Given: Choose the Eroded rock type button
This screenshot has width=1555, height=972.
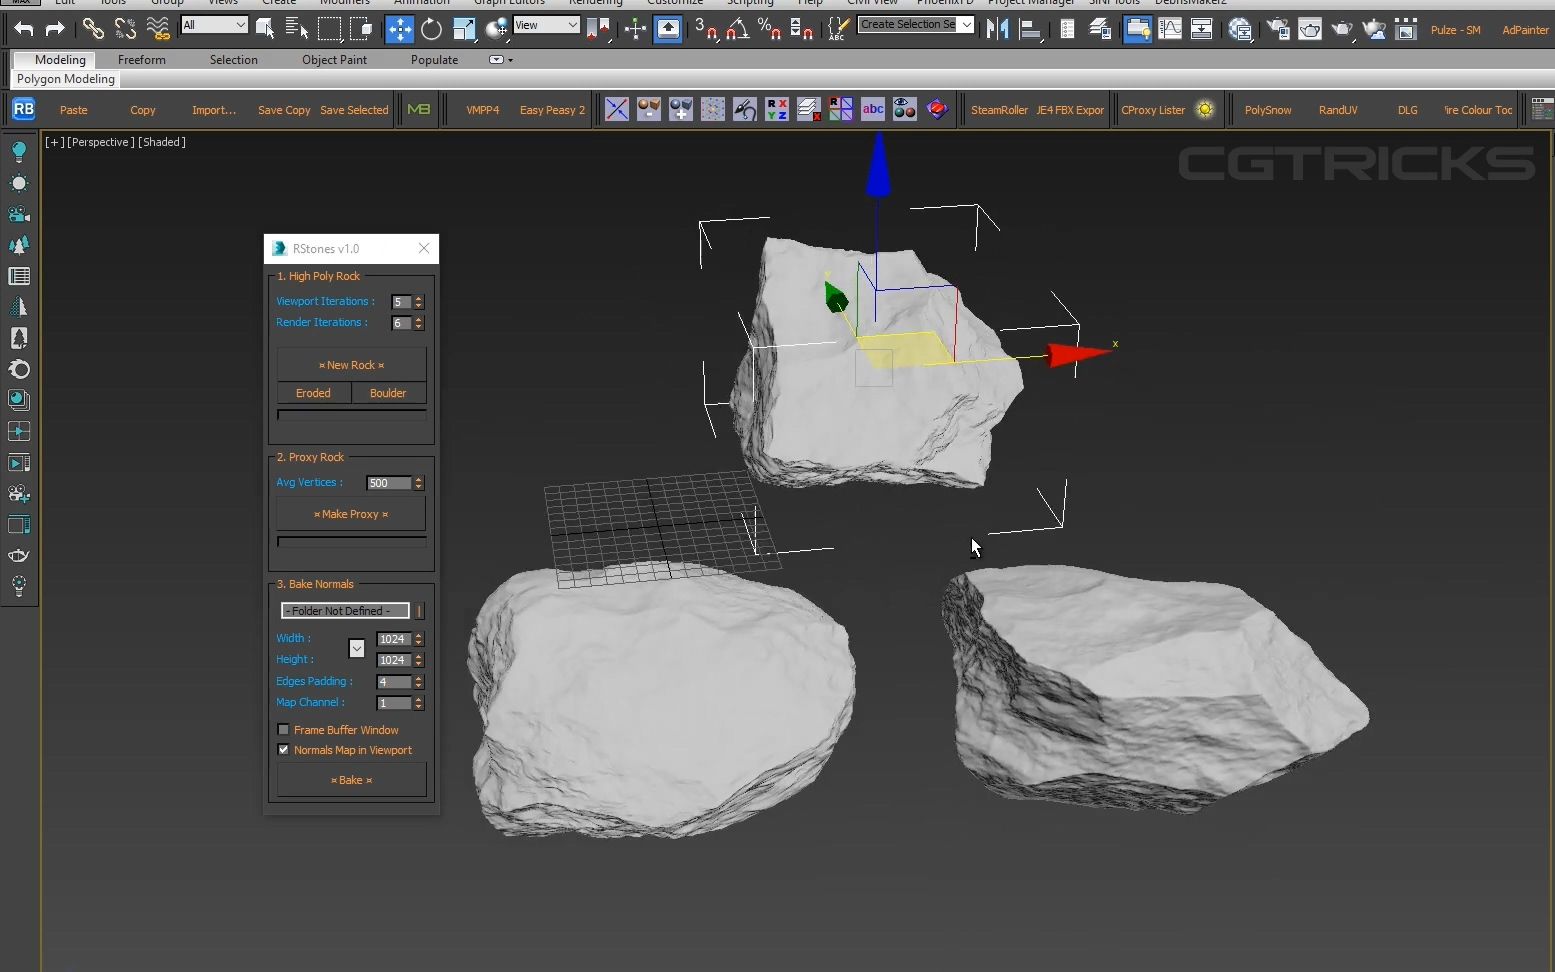Looking at the screenshot, I should tap(313, 393).
